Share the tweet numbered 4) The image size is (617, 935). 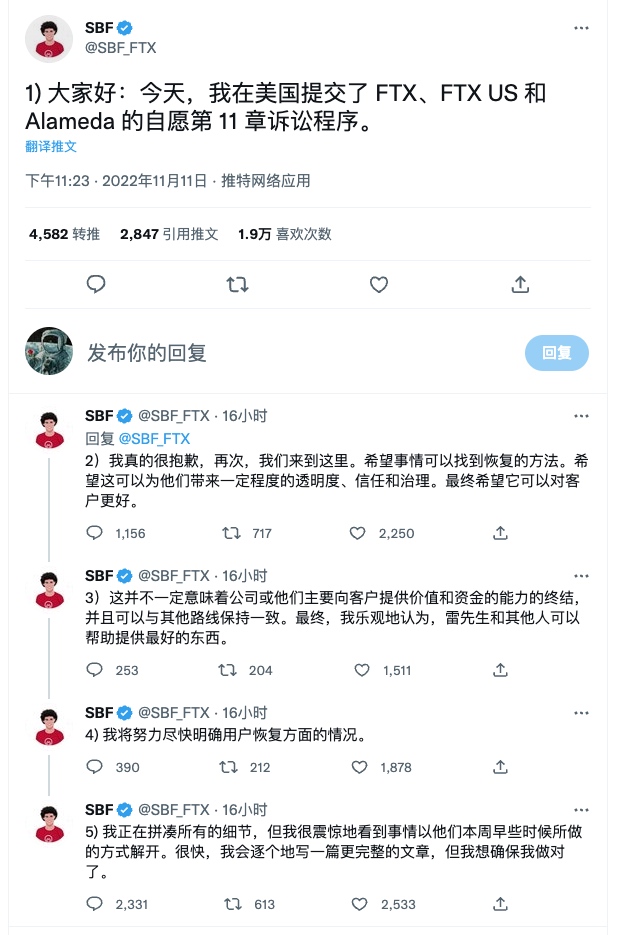(x=500, y=767)
